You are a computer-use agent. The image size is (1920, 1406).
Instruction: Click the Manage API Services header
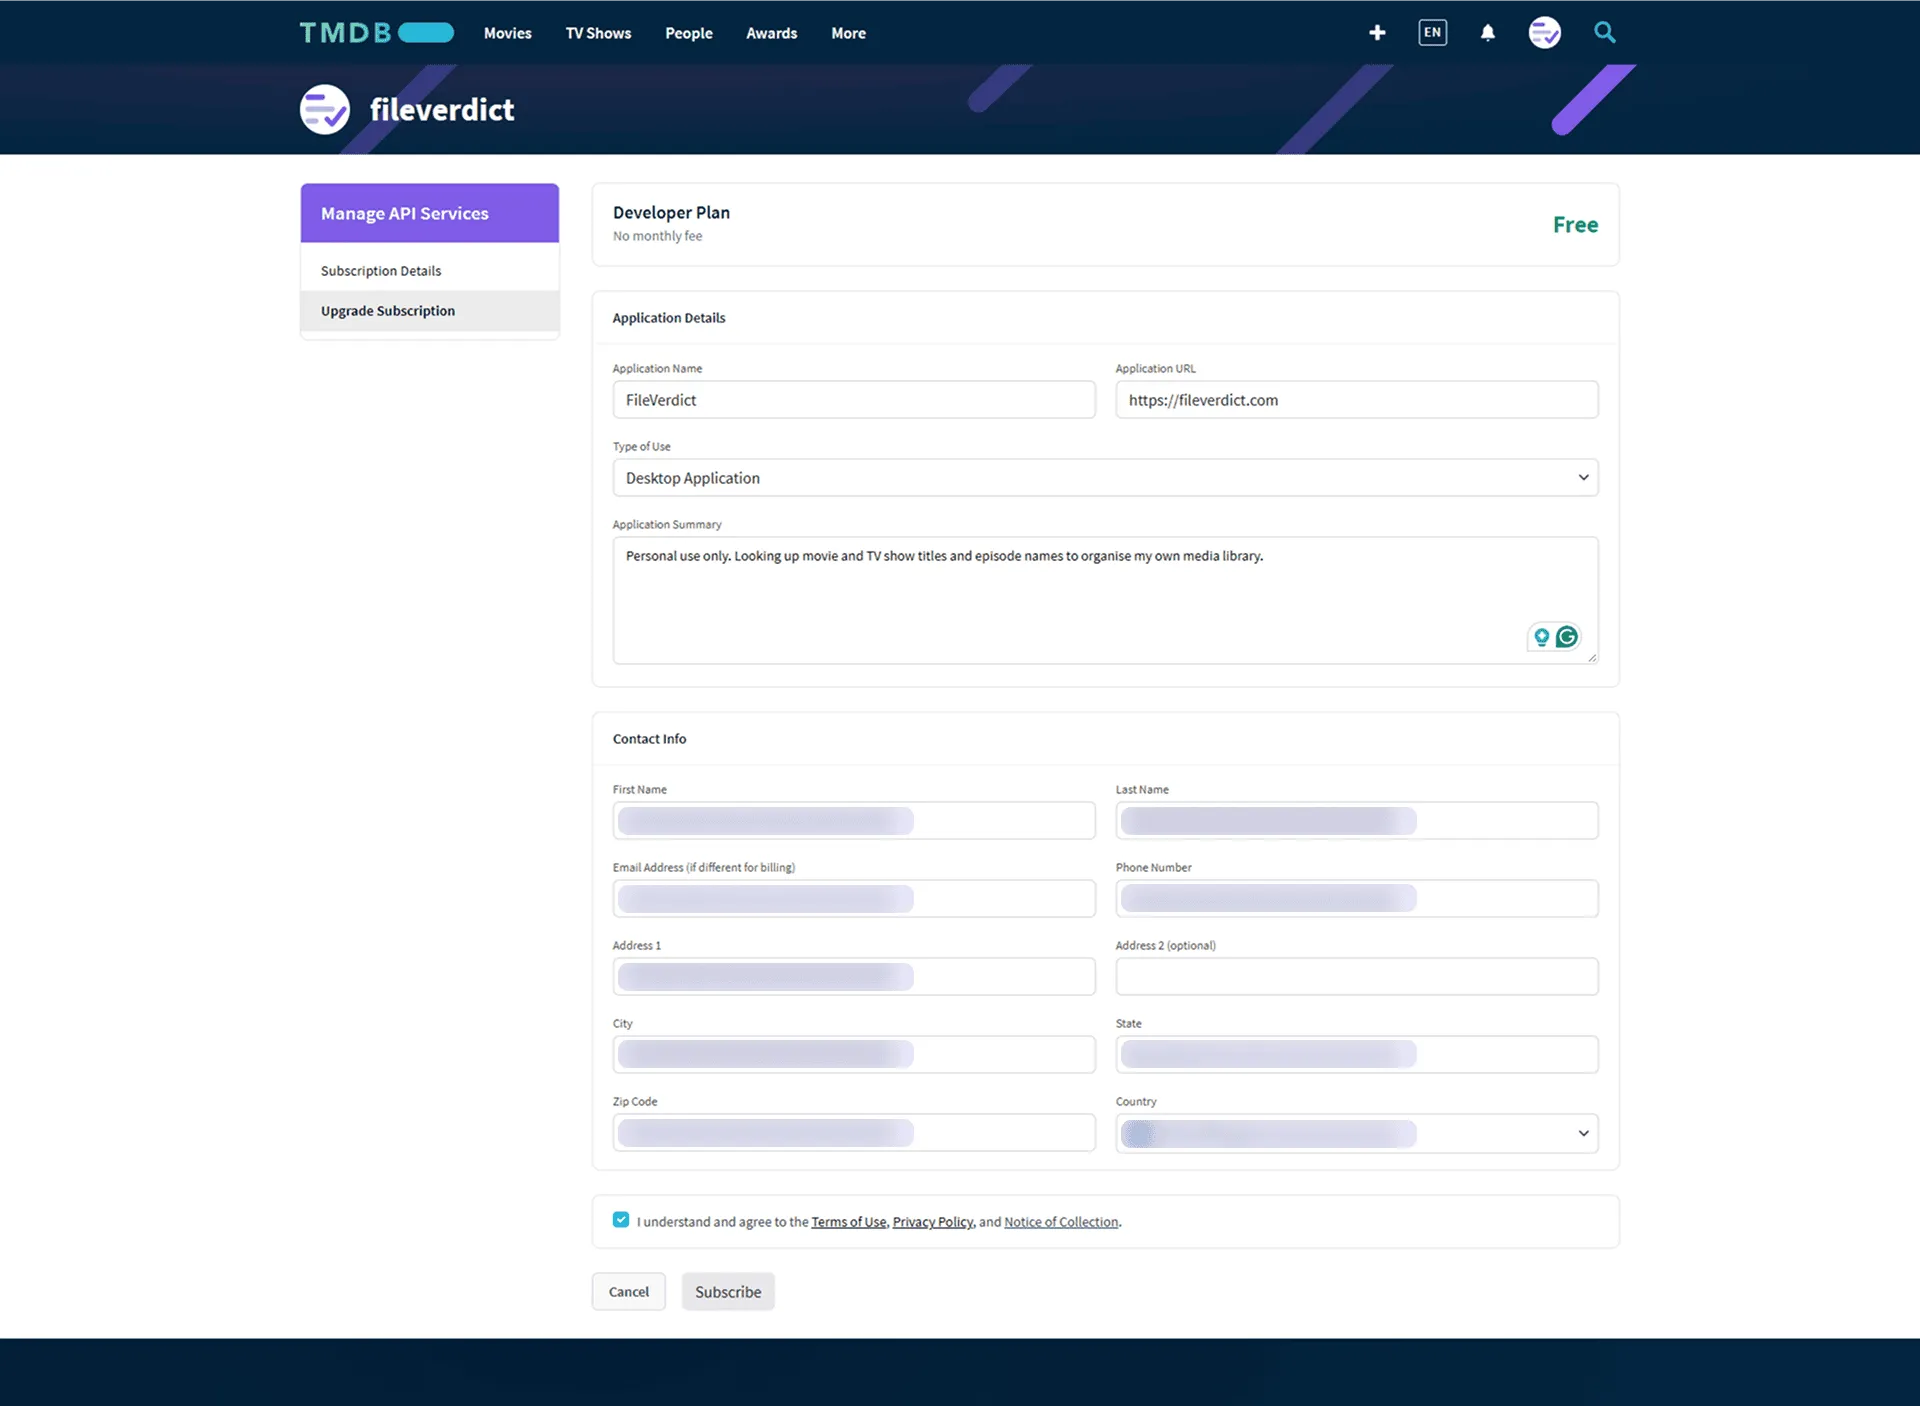click(430, 213)
